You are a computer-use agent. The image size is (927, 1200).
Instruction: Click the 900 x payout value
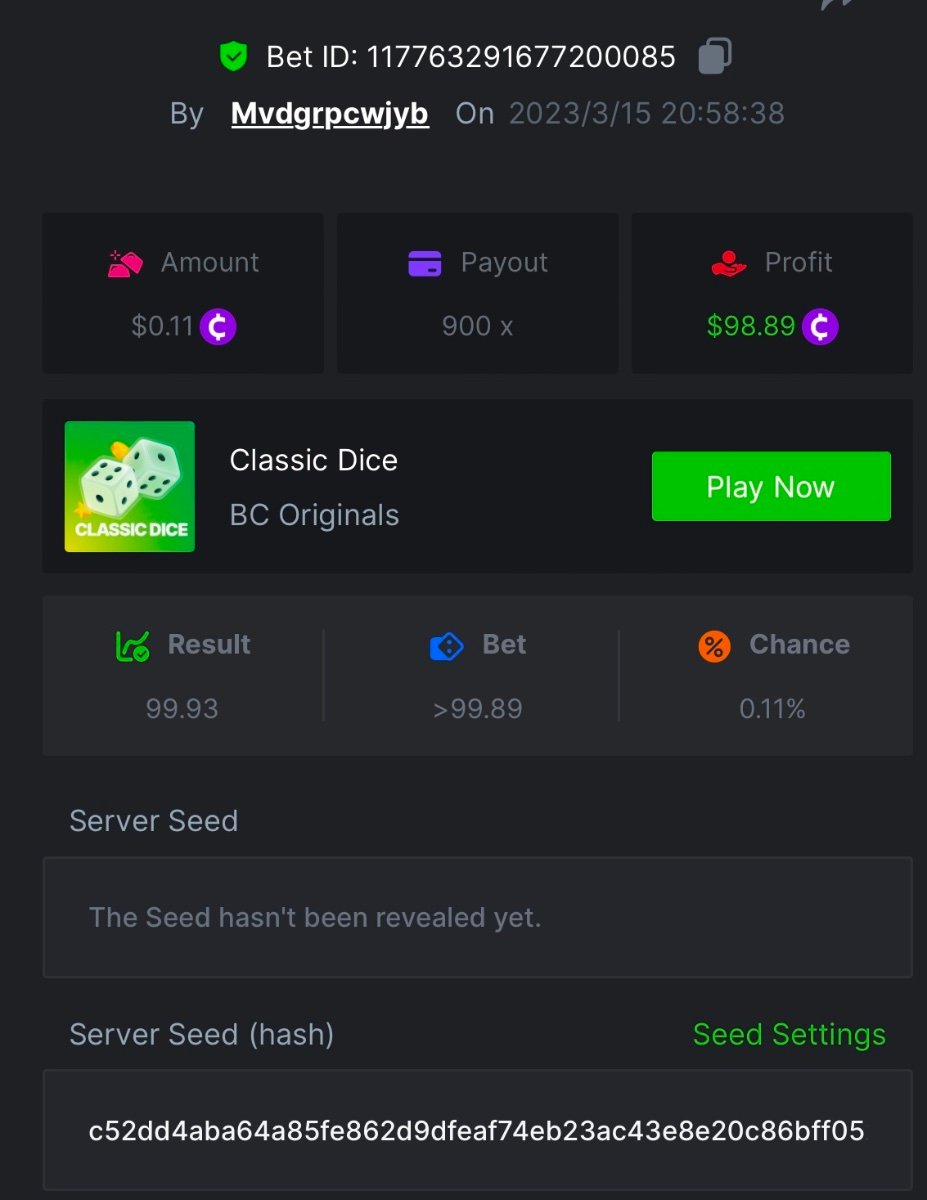(x=477, y=326)
